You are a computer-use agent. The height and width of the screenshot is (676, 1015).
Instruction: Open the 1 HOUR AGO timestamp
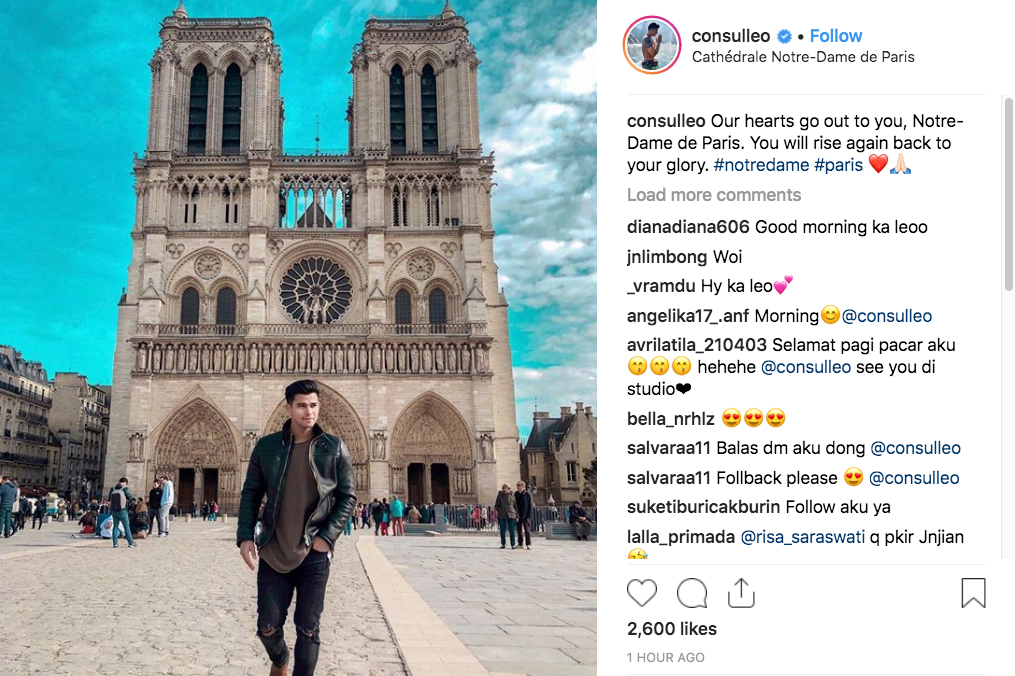click(666, 657)
